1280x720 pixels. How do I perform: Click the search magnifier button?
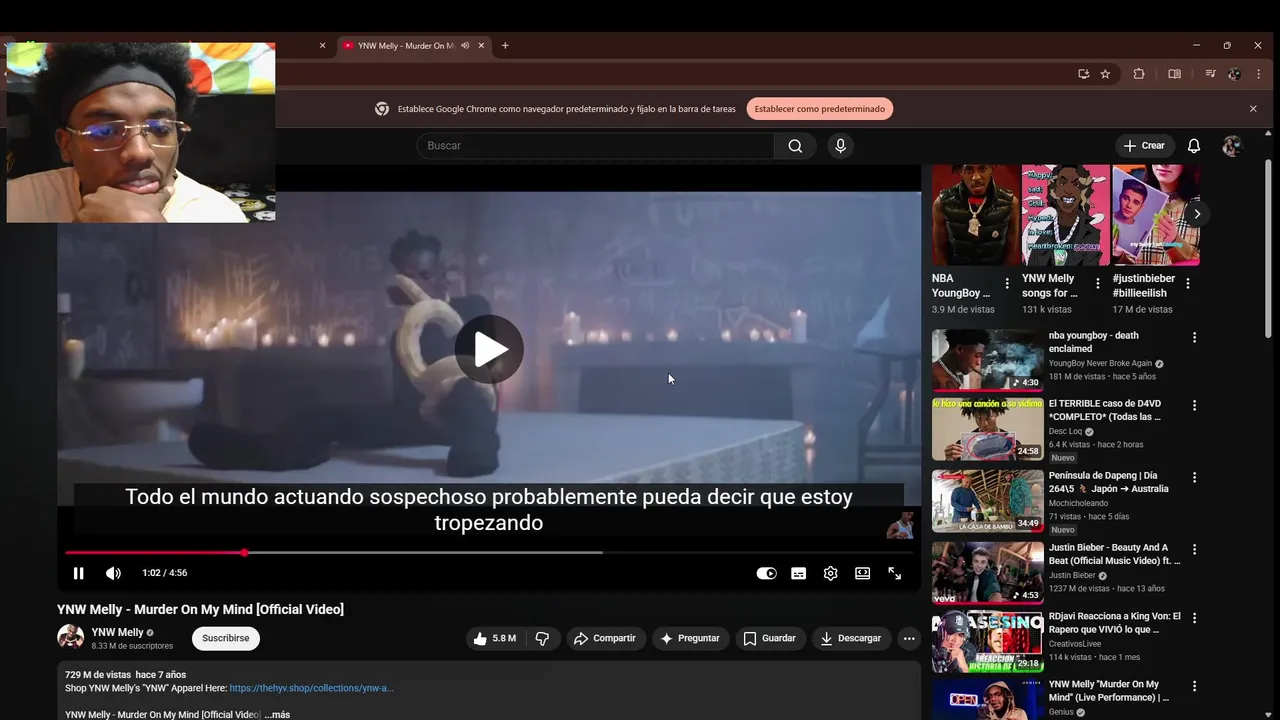[x=795, y=146]
